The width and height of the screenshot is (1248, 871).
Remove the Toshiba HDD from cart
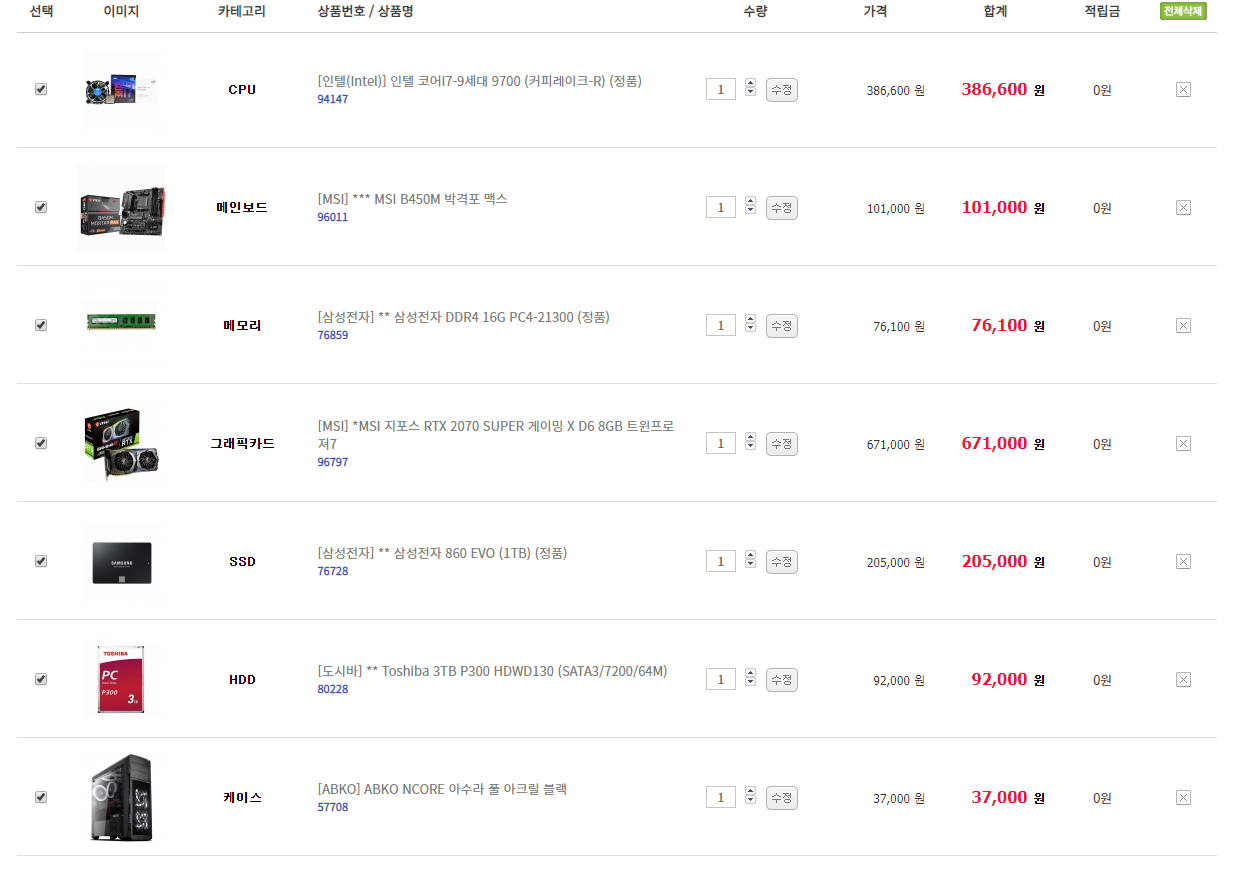click(1183, 680)
